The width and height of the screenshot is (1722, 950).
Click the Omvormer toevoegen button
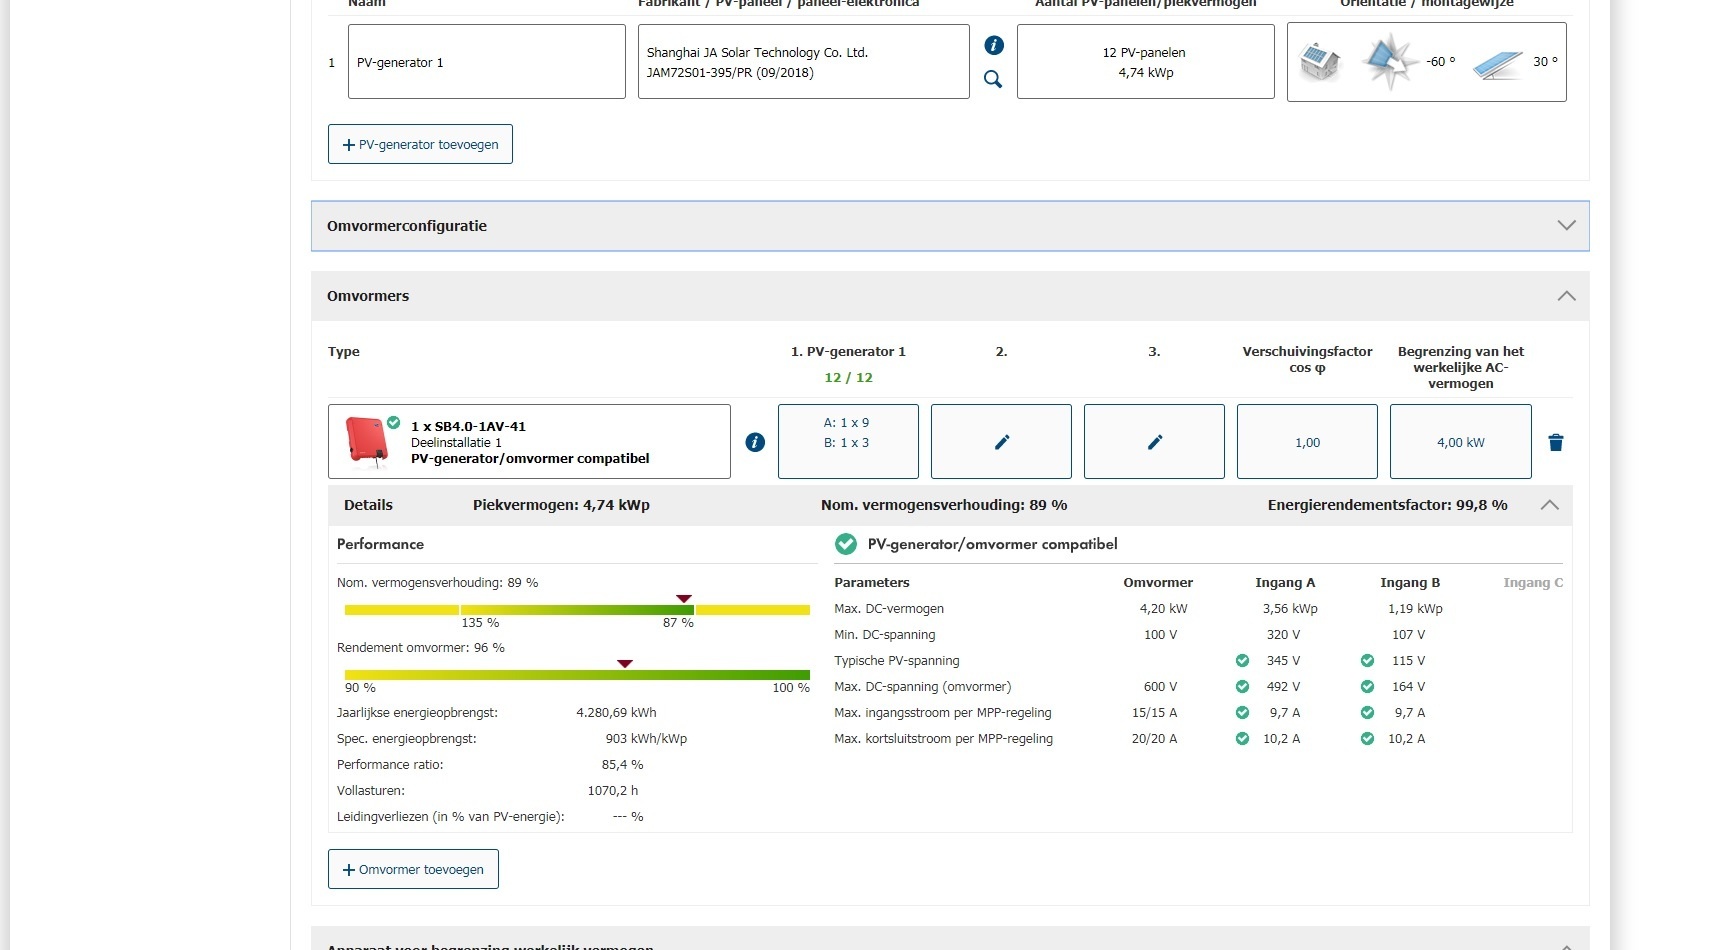point(413,869)
